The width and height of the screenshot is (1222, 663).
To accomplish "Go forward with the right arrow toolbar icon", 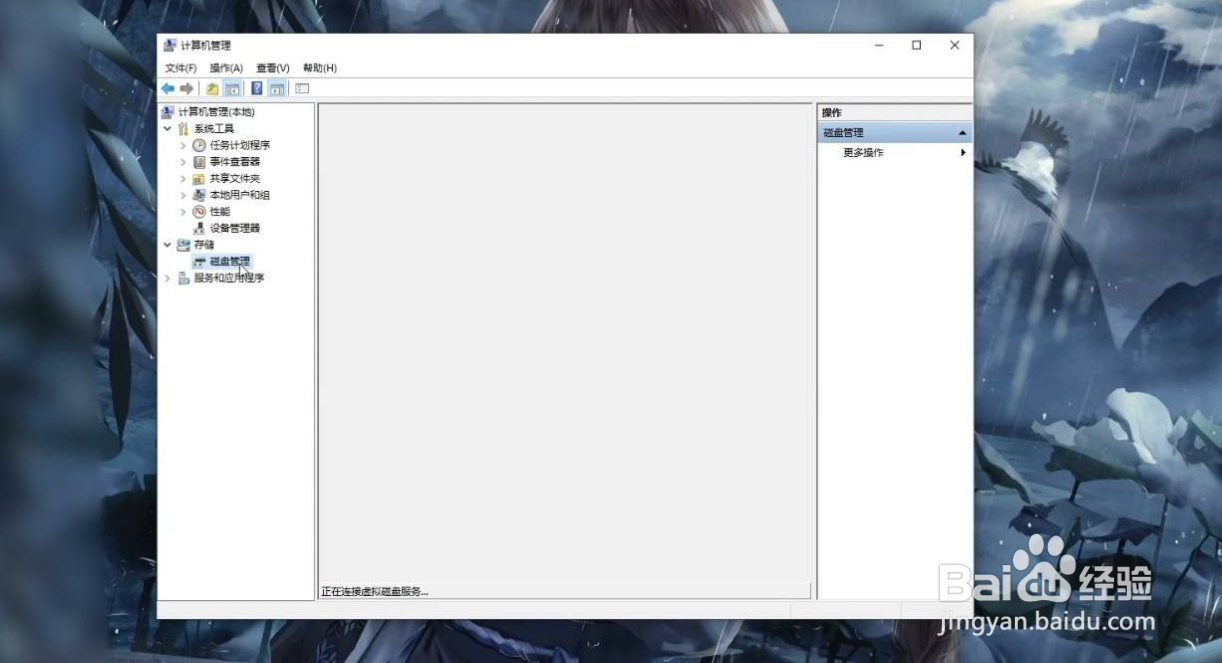I will click(186, 89).
